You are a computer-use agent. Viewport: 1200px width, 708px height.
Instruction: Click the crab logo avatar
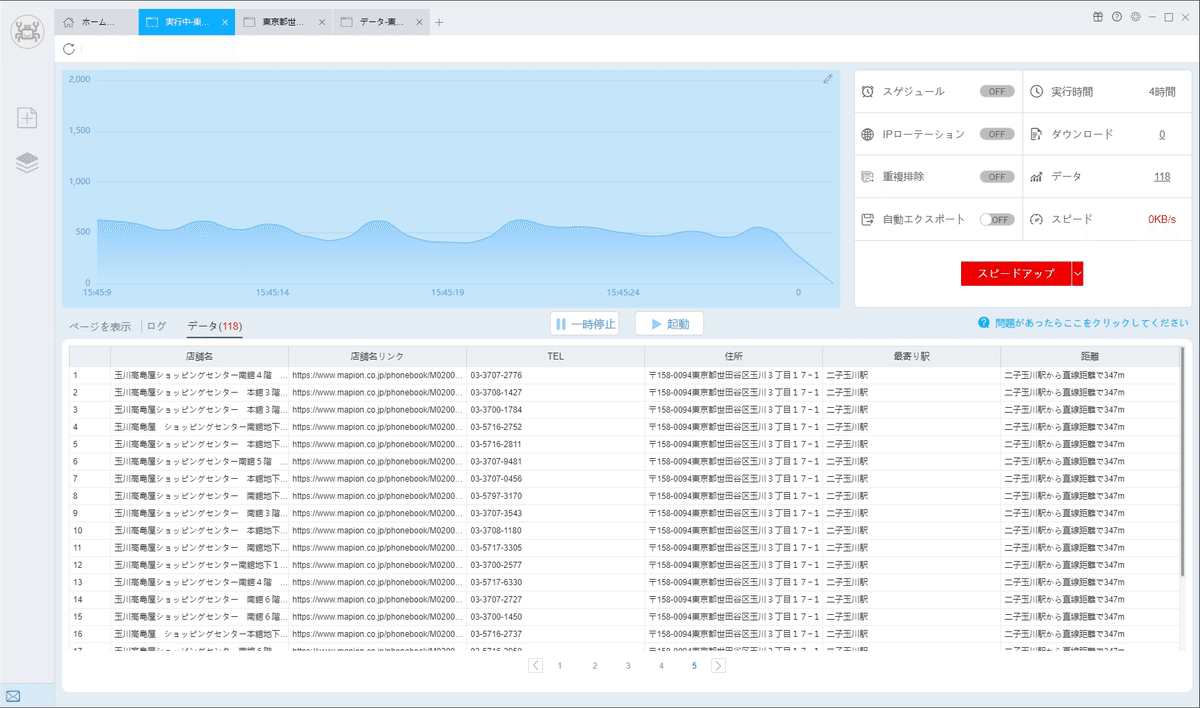click(x=27, y=30)
